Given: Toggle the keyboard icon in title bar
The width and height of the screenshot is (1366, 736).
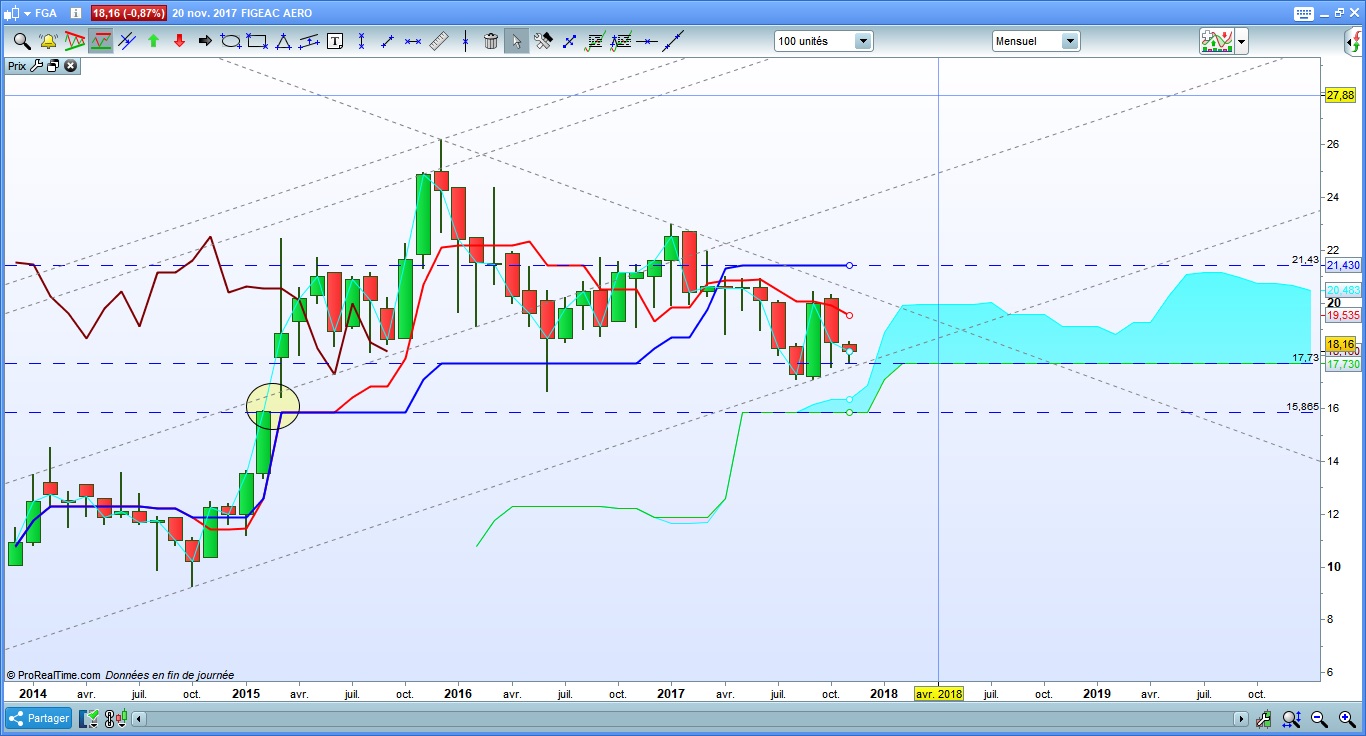Looking at the screenshot, I should pos(1303,13).
